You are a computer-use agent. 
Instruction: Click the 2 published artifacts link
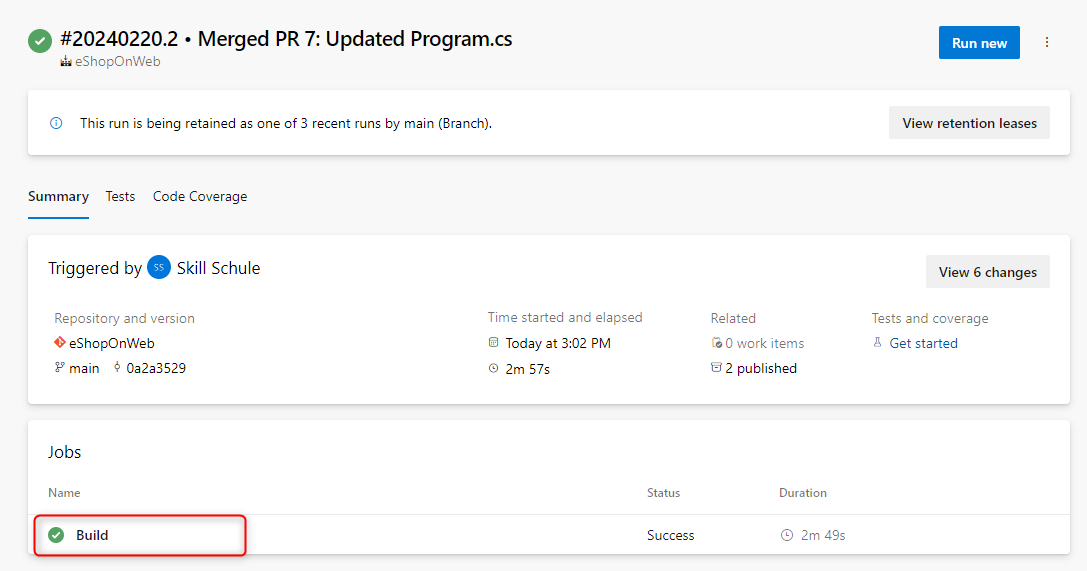click(761, 368)
